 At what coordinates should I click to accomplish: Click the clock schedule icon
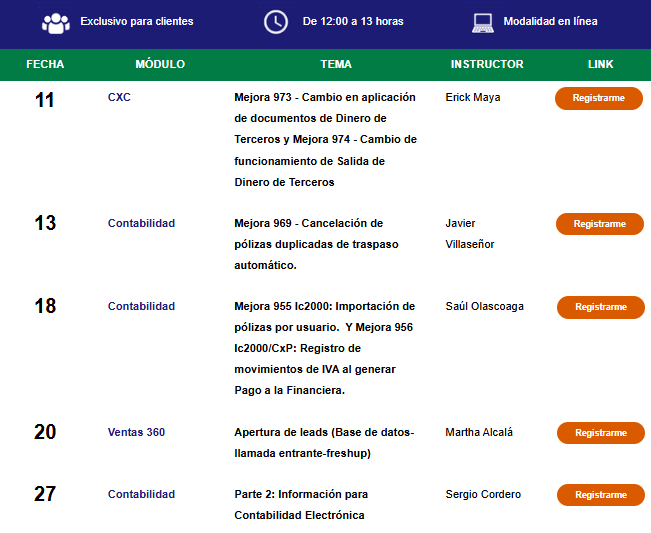[x=276, y=22]
